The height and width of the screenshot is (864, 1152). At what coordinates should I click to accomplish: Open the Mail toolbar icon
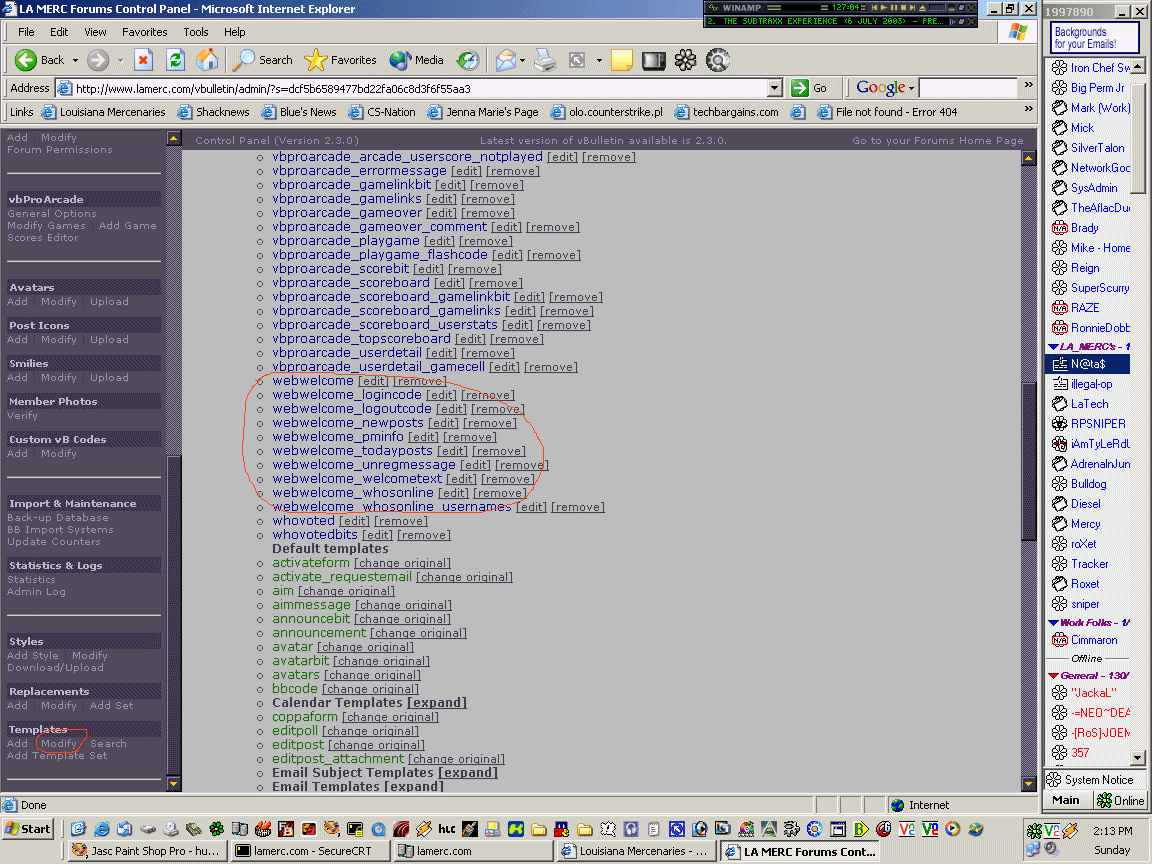pyautogui.click(x=506, y=60)
